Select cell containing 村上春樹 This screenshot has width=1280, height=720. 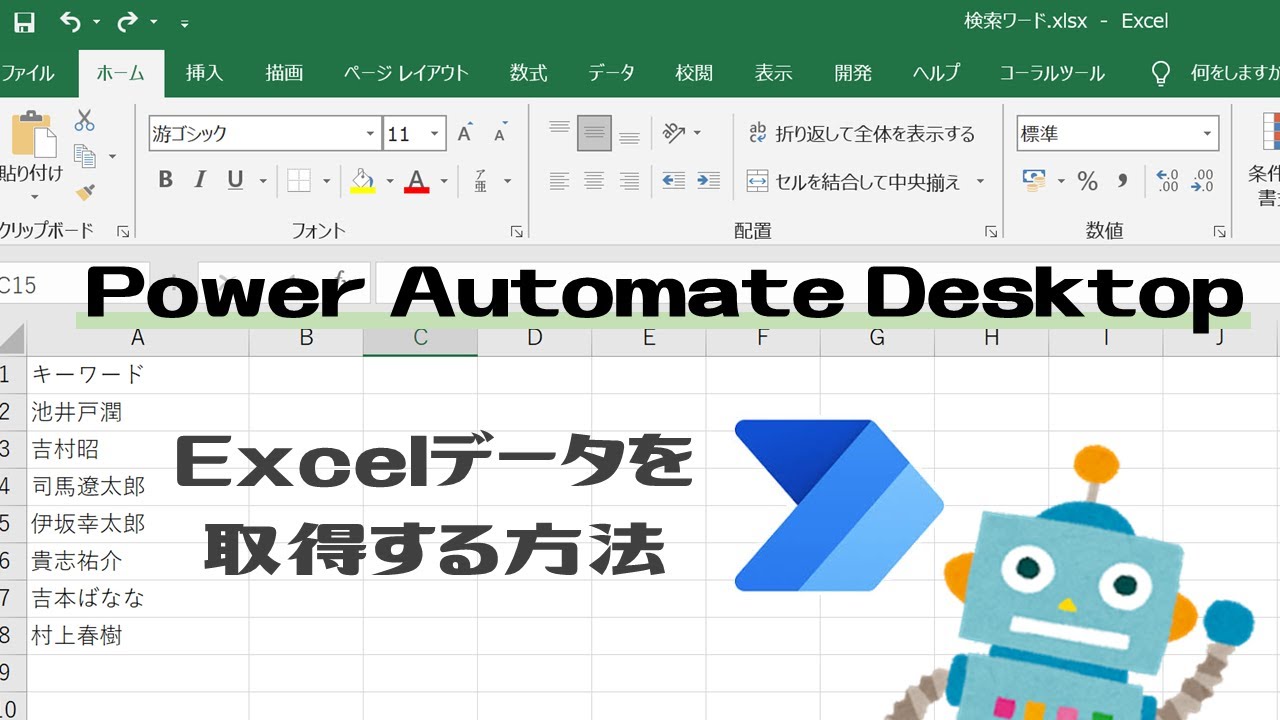tap(138, 636)
